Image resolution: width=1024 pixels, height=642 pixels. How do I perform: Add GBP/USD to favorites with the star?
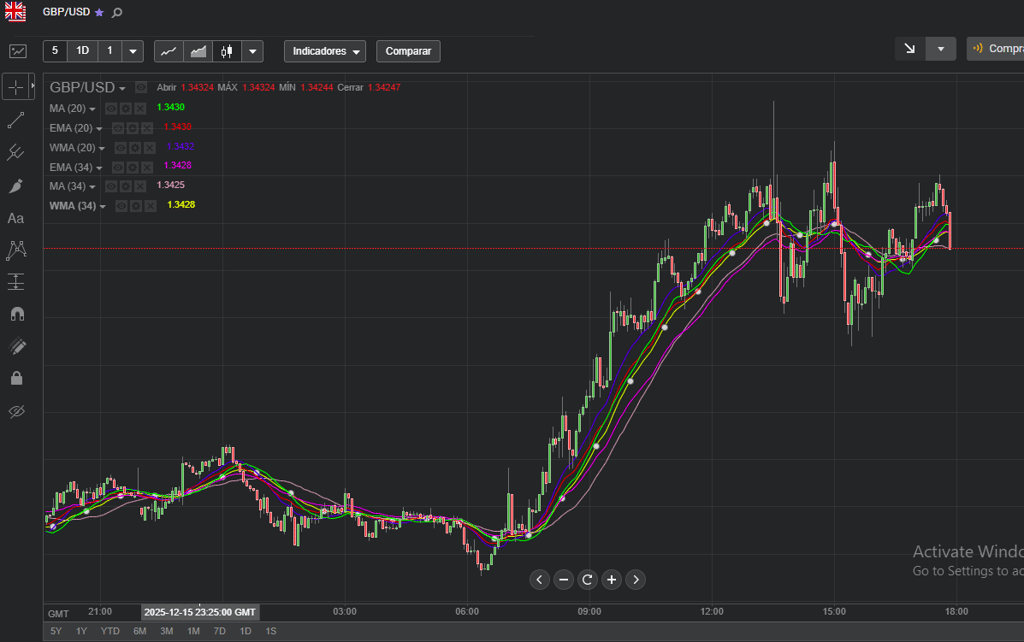(x=99, y=12)
